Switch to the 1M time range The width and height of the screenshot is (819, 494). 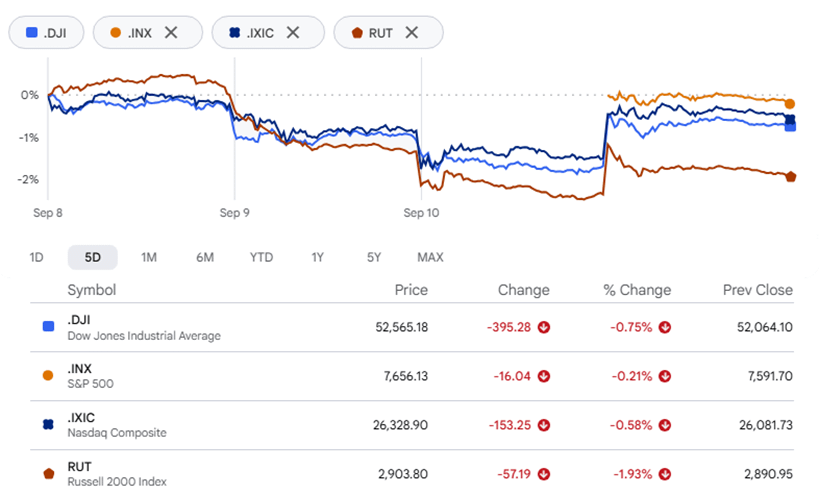click(149, 257)
